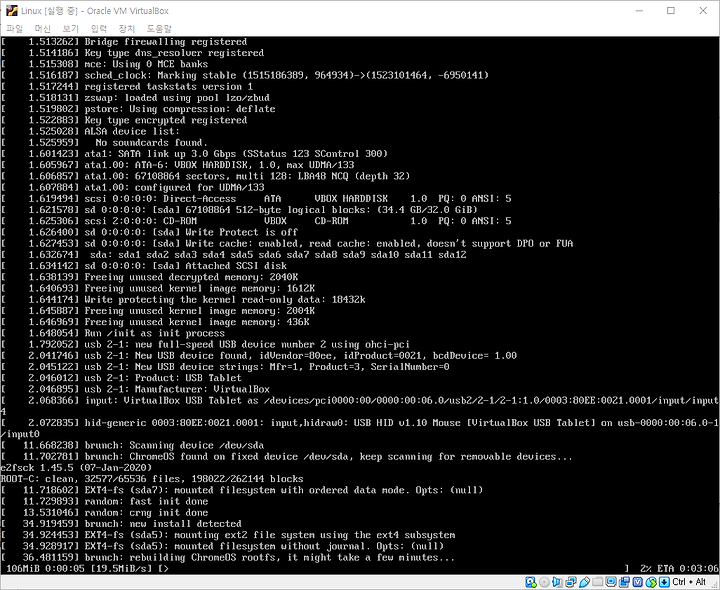
Task: Click the '2% ETA 0:03:06' progress text
Action: pyautogui.click(x=679, y=569)
